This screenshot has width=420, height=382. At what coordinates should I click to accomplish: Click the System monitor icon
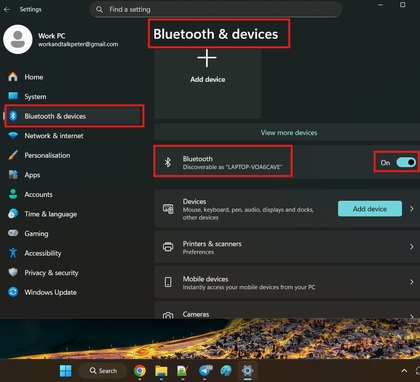point(13,96)
